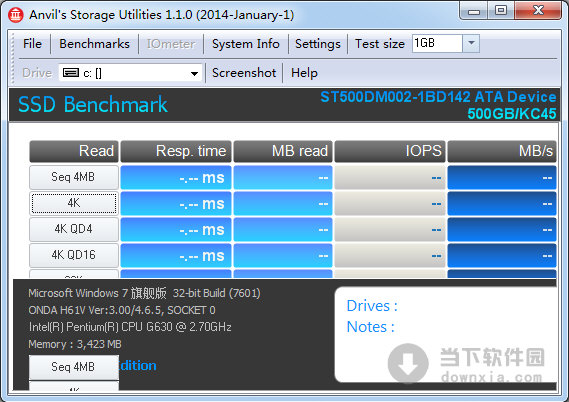Click the Intel Pentium CPU G630 line

(130, 327)
